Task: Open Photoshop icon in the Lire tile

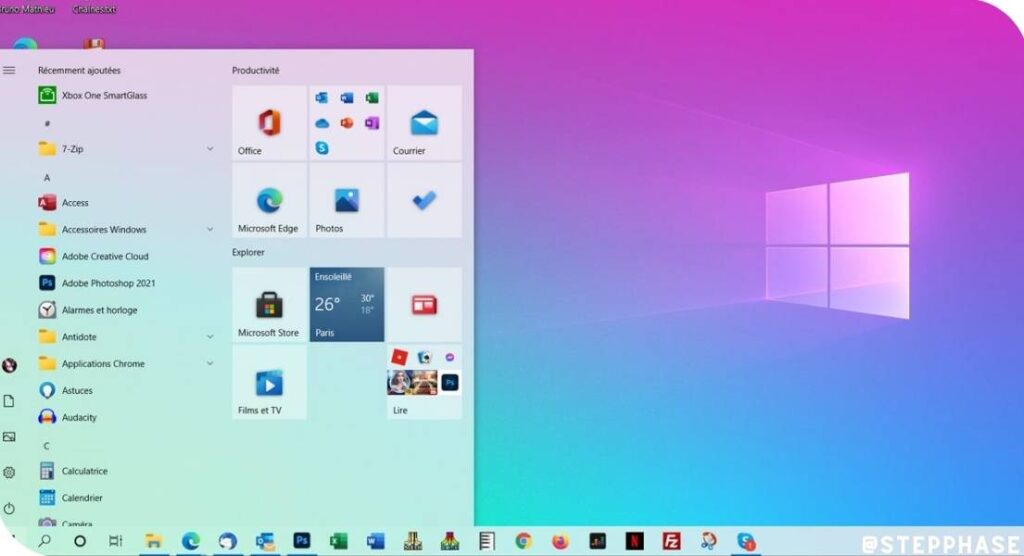Action: click(450, 383)
